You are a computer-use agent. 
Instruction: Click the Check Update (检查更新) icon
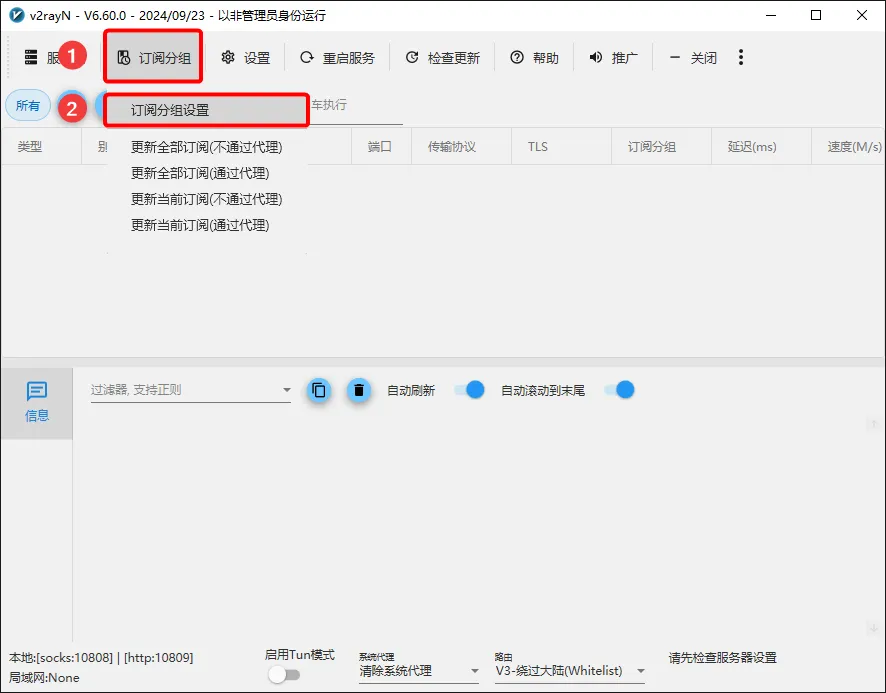412,58
